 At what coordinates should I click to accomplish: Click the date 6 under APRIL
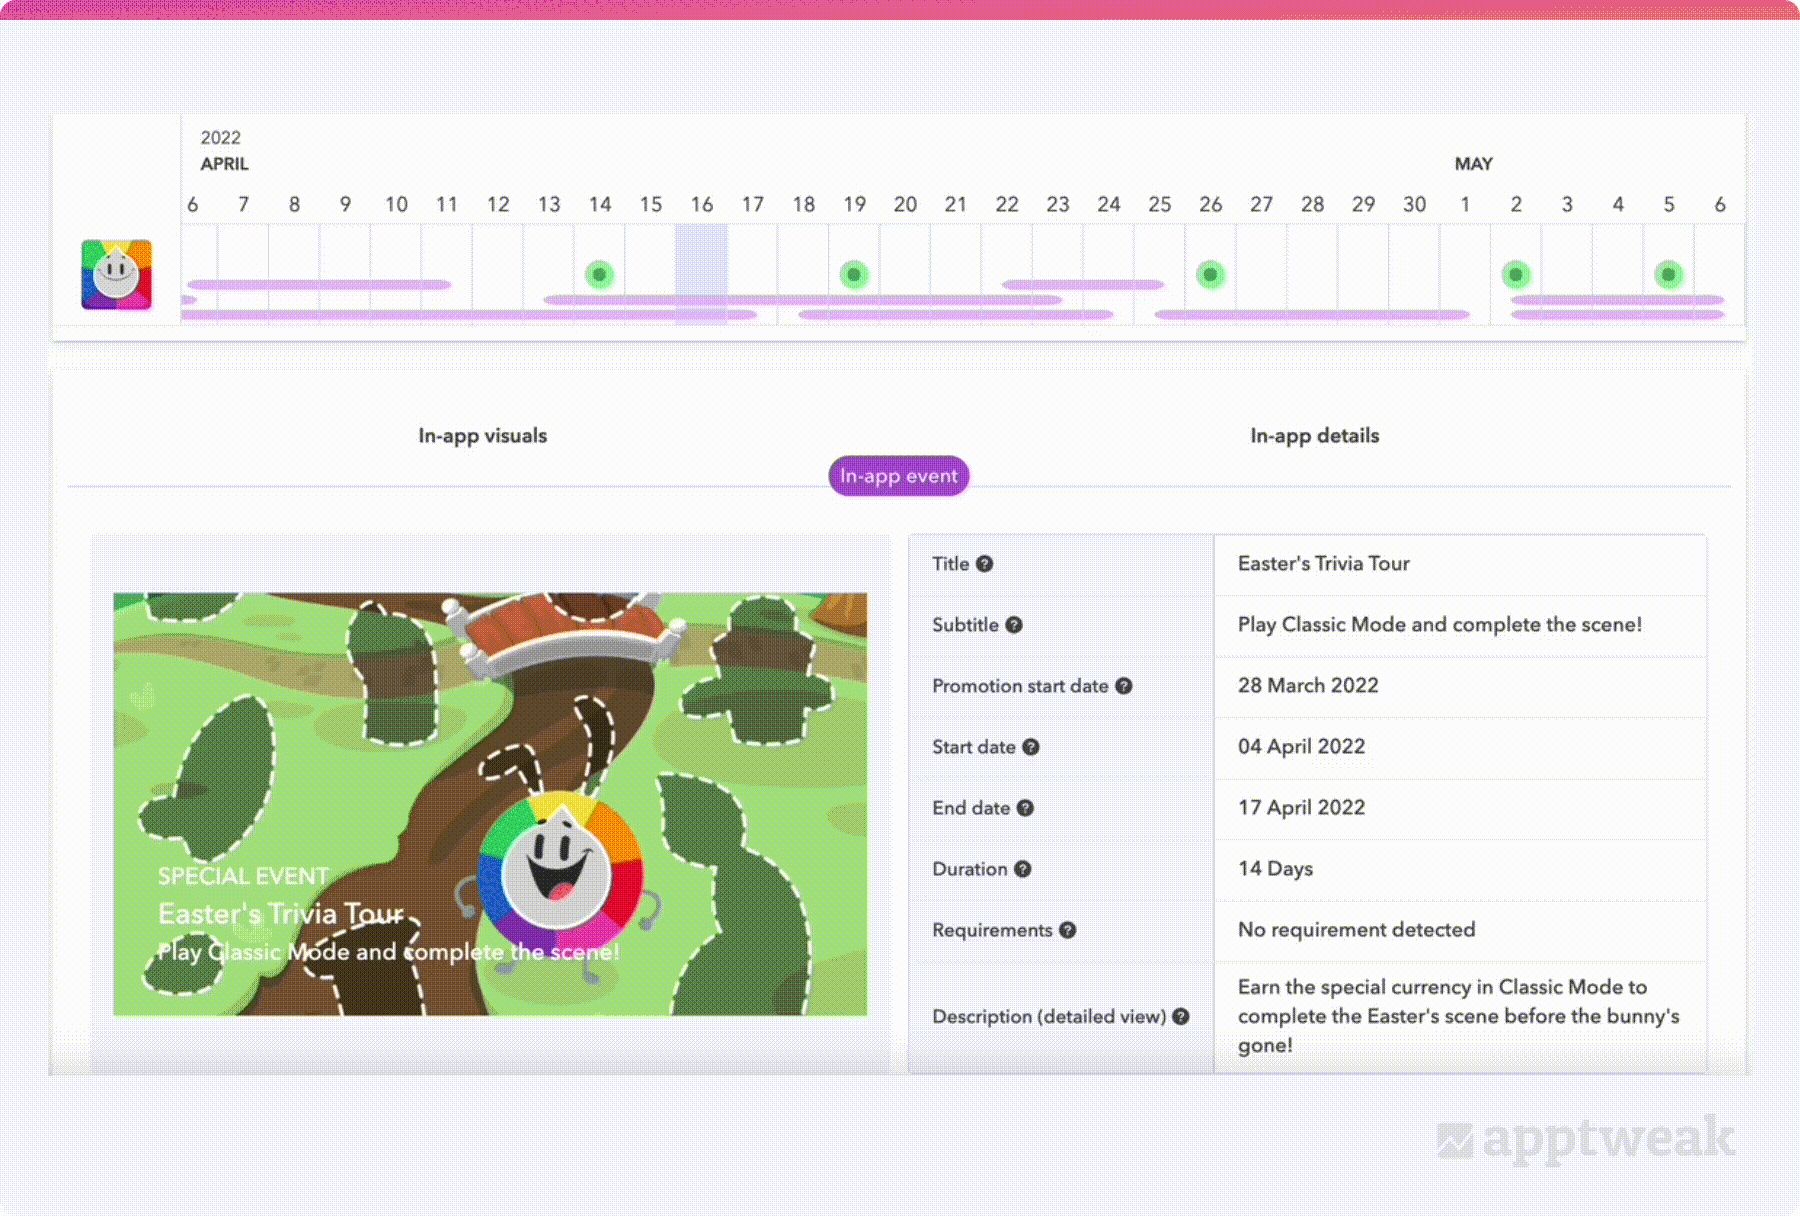tap(193, 205)
